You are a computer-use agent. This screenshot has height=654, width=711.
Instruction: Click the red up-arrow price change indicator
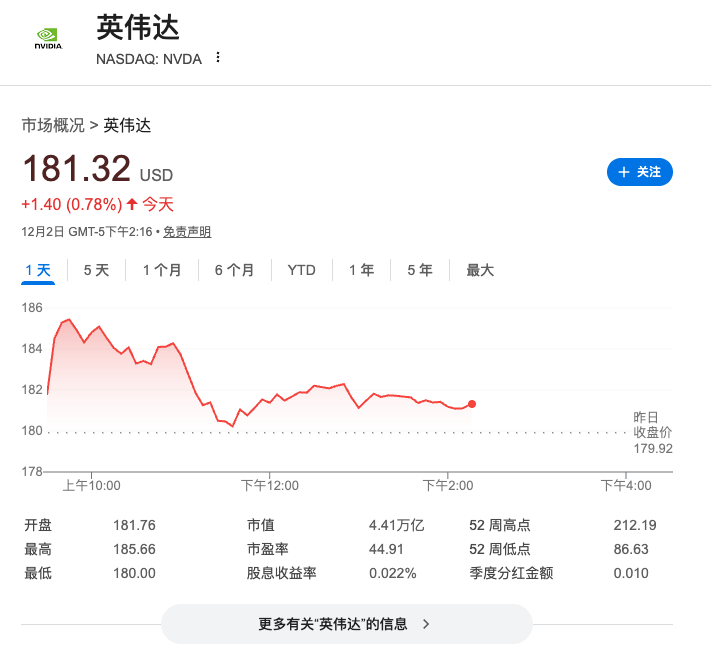point(131,204)
